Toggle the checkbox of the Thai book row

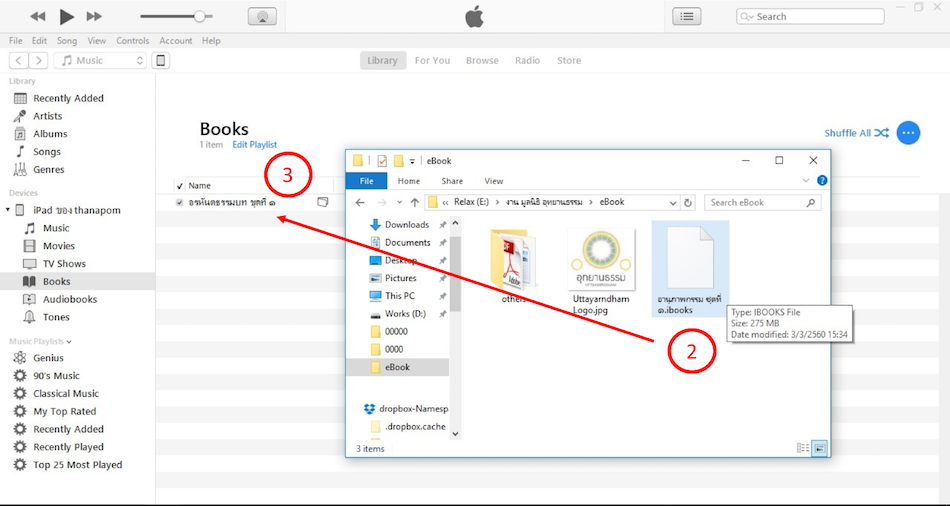coord(179,202)
